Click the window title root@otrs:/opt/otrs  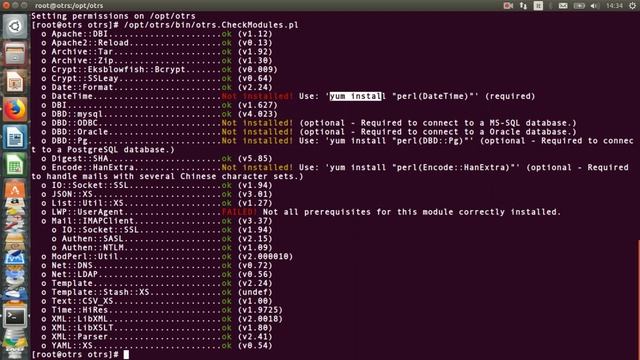(69, 6)
